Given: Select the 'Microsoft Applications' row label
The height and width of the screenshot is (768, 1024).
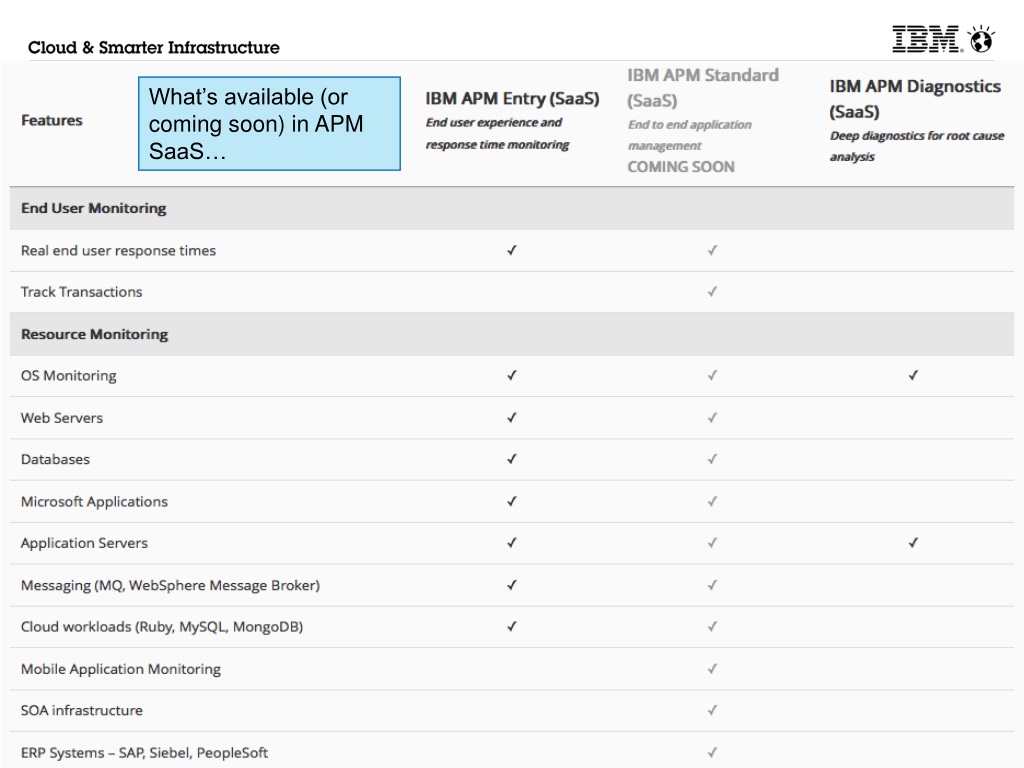Looking at the screenshot, I should (94, 502).
